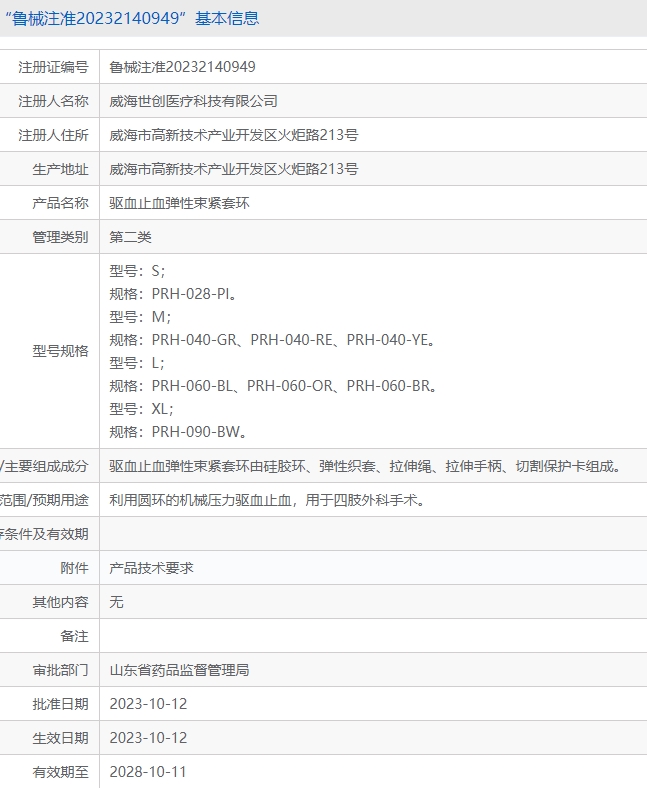Click the composition description with 硅胶环
The image size is (647, 788).
click(365, 466)
